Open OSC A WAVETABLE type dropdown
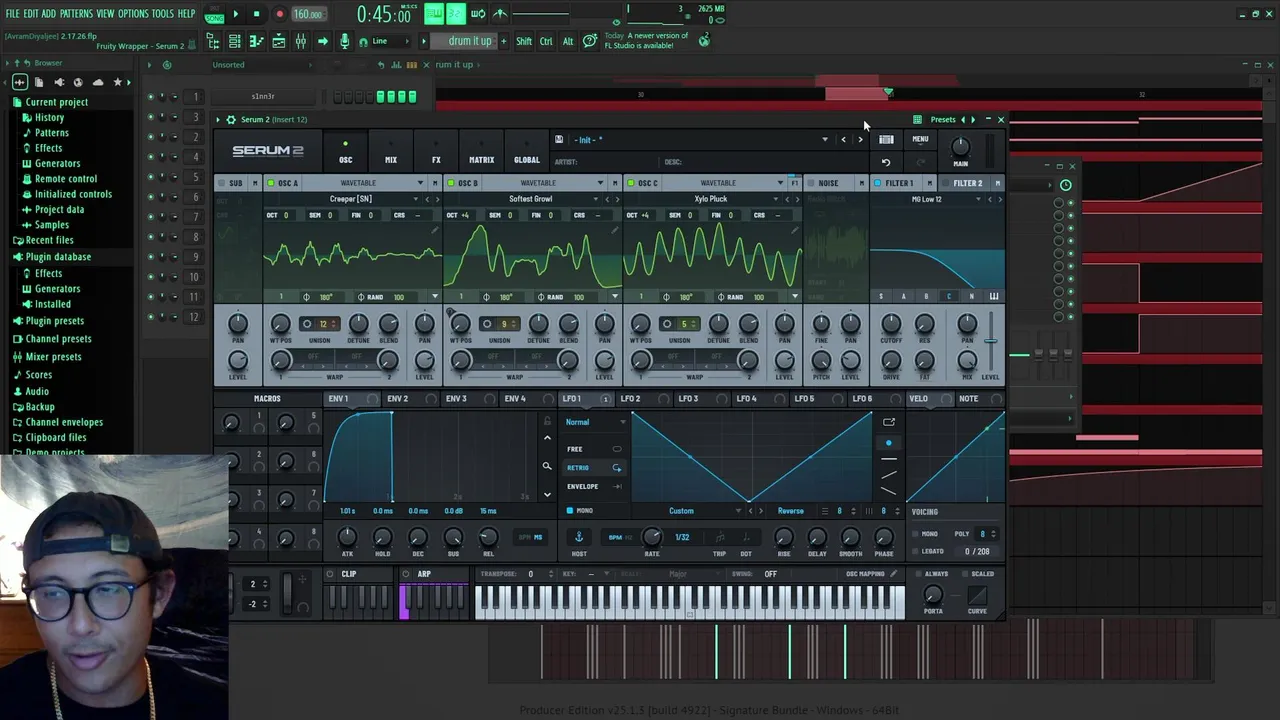Image resolution: width=1280 pixels, height=720 pixels. tap(420, 183)
